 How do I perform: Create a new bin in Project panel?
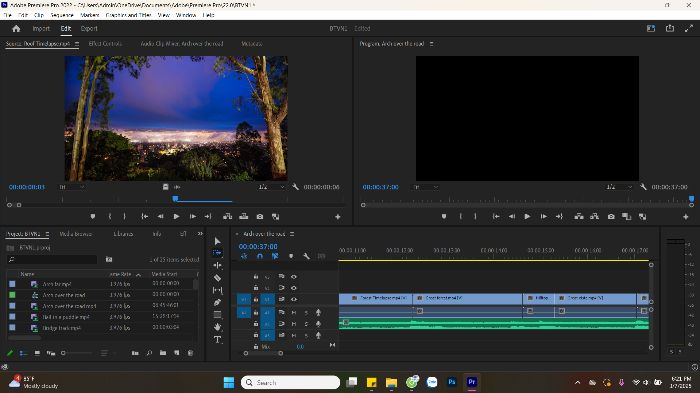163,353
